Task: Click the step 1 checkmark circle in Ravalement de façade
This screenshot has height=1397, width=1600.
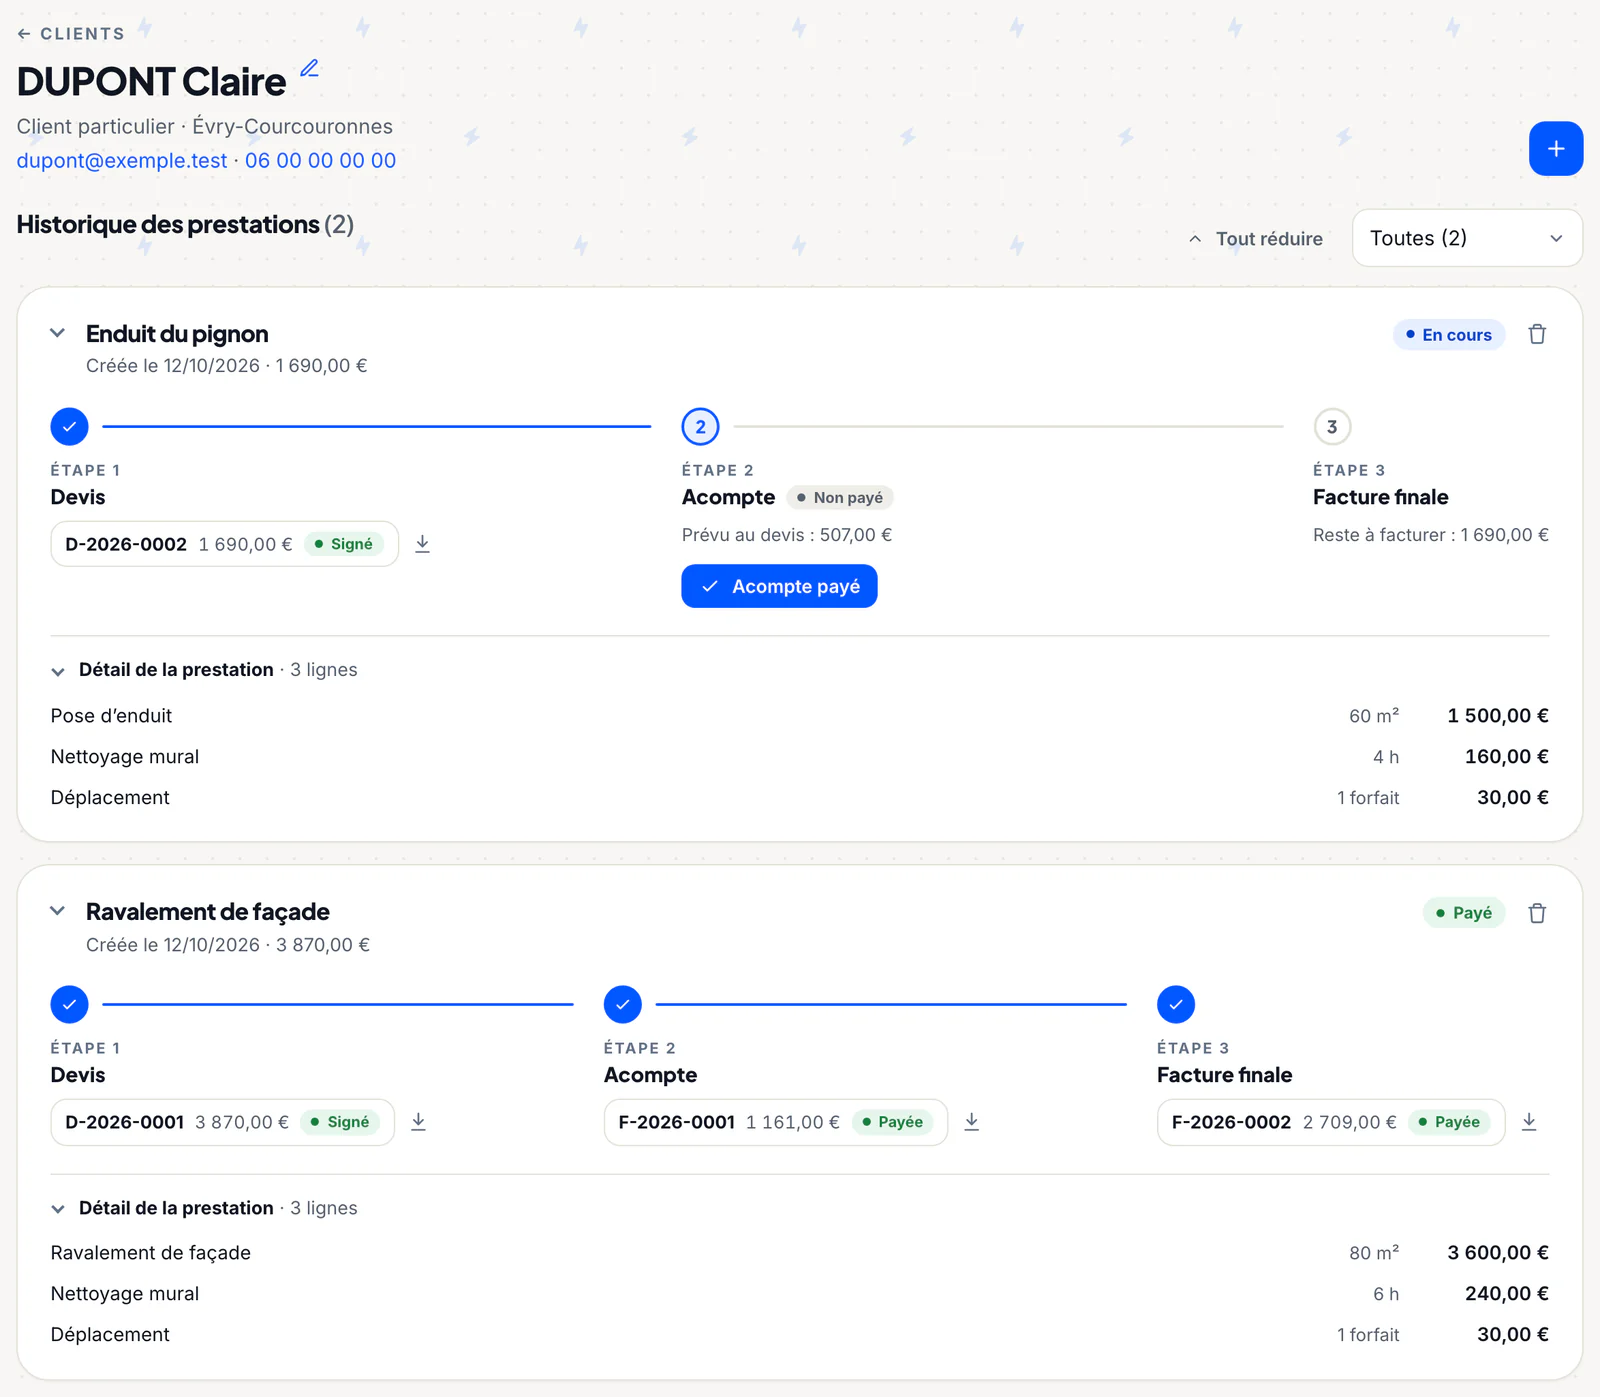Action: pos(70,1004)
